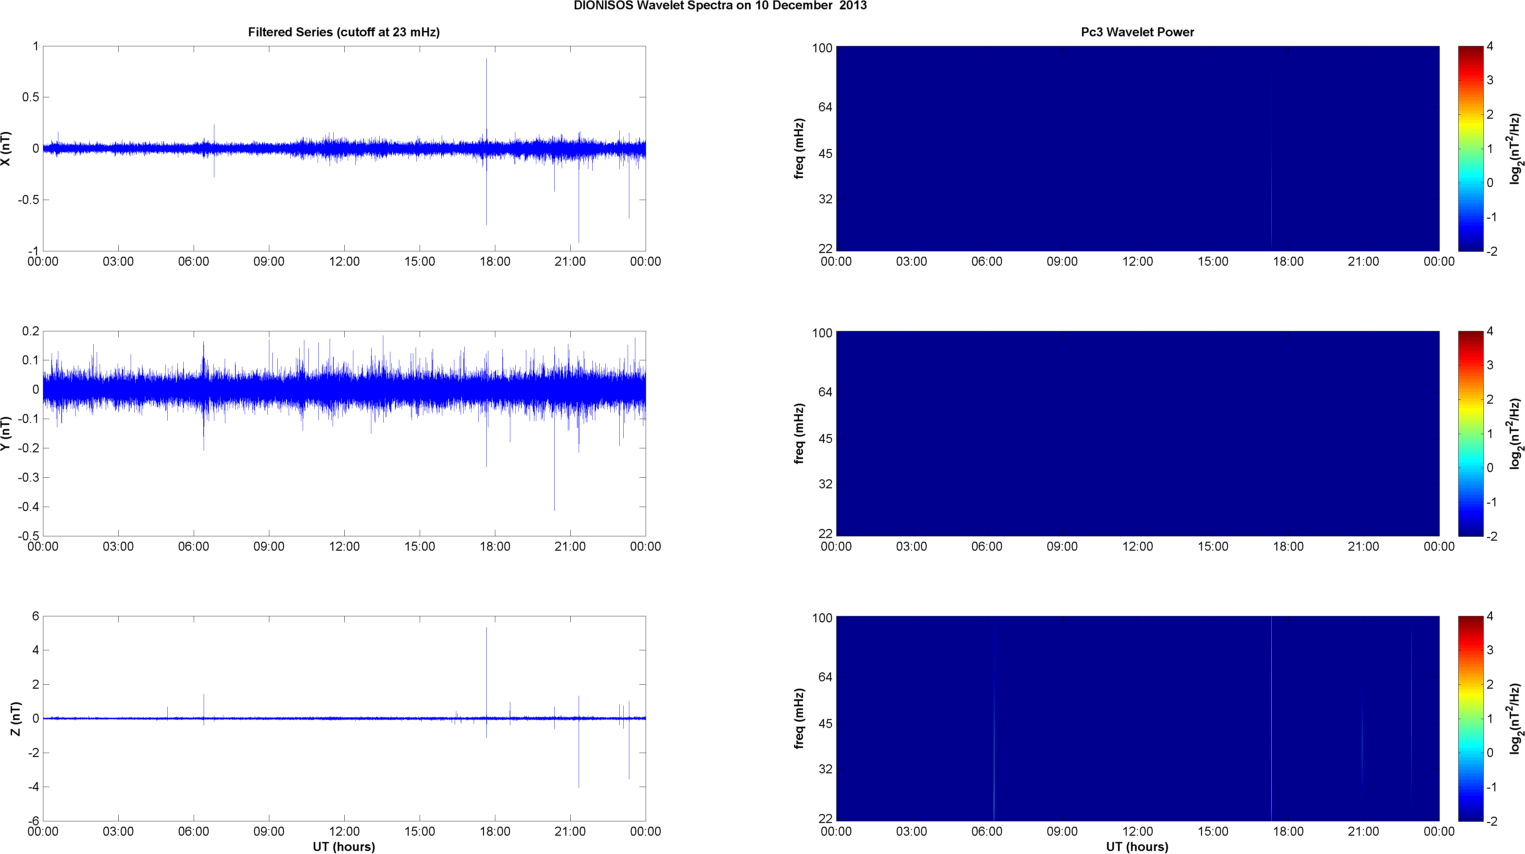Click the freq (mHz) label of middle spectrogram
Viewport: 1525px width, 854px height.
(x=800, y=434)
